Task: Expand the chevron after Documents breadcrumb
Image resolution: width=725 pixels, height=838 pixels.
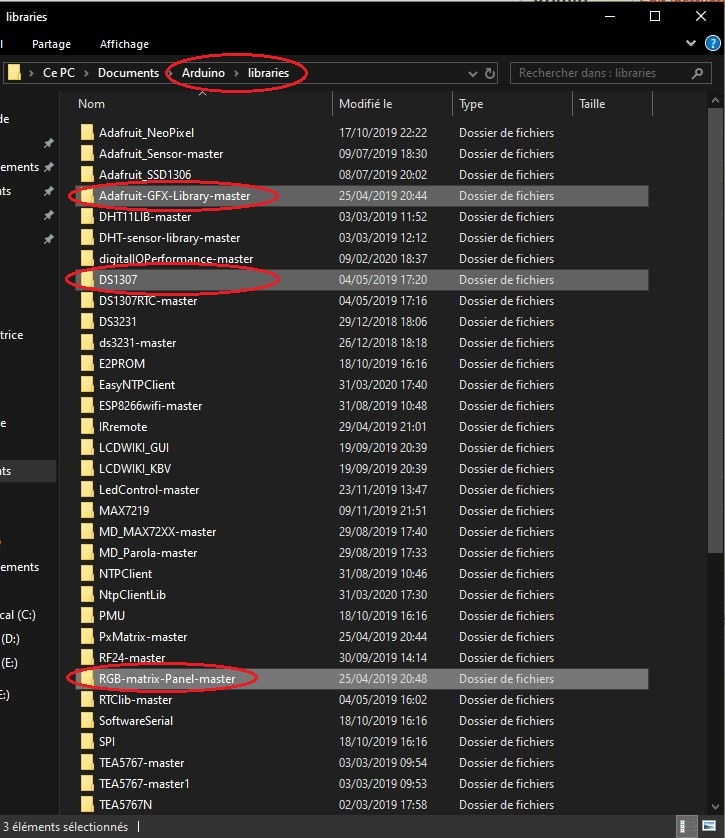Action: tap(170, 73)
